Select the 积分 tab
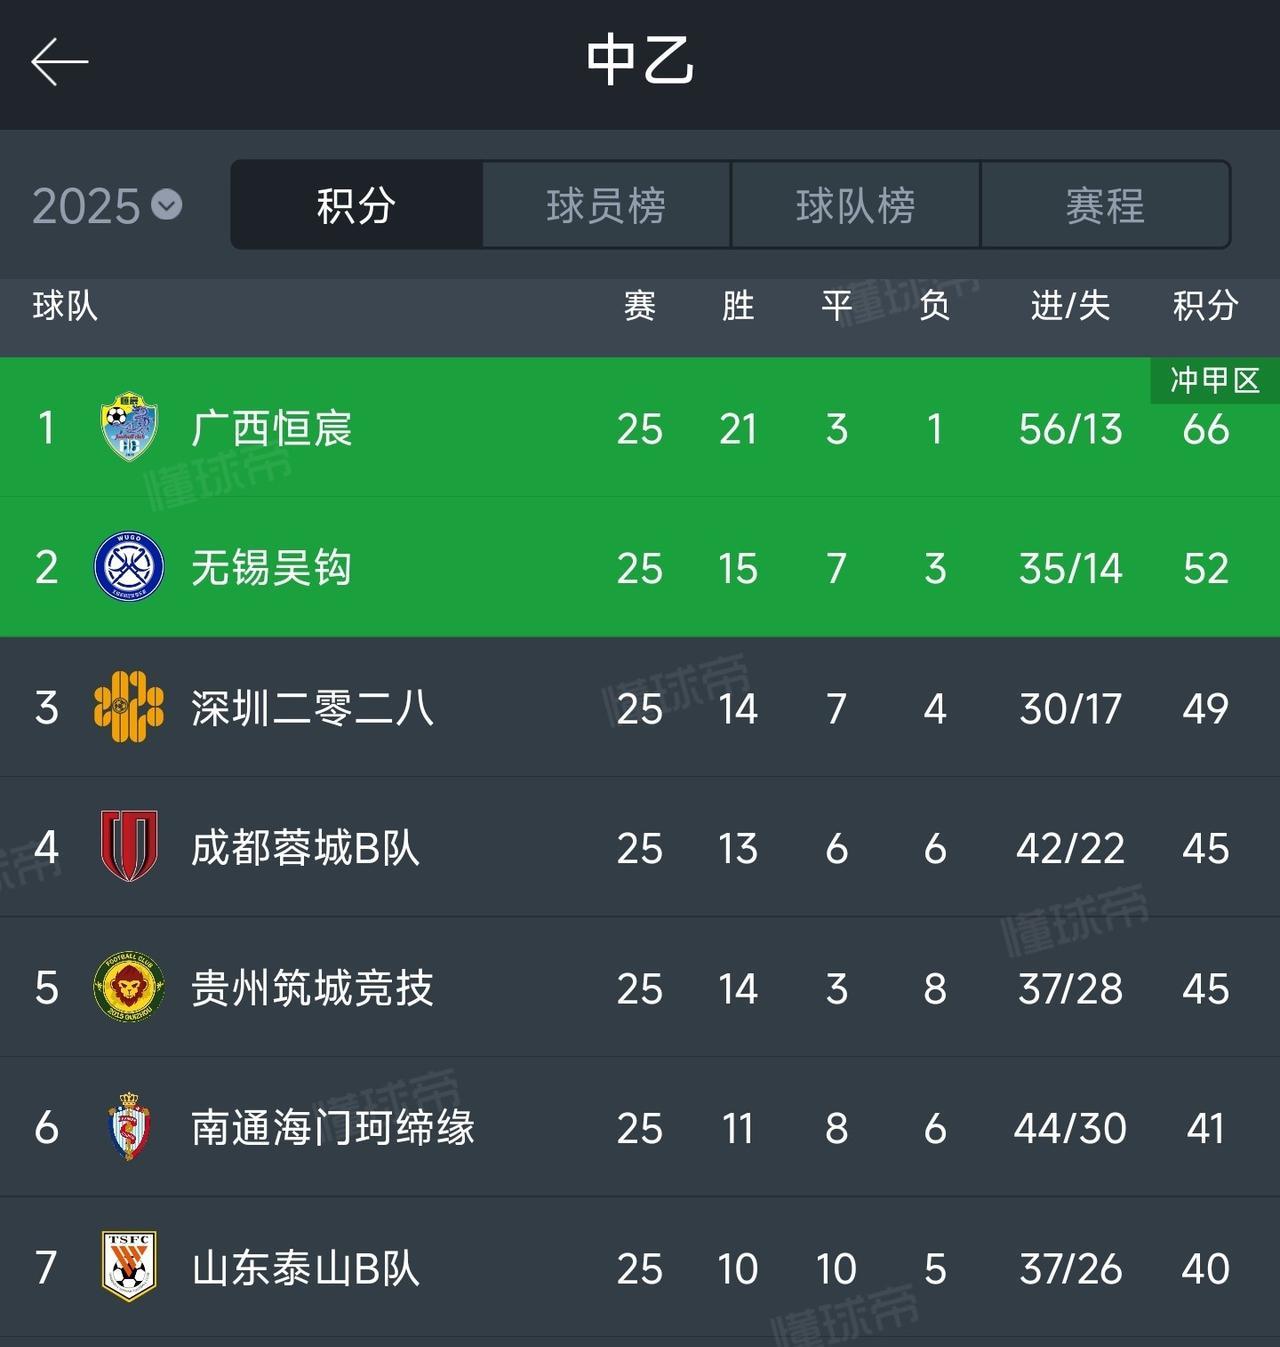Image resolution: width=1280 pixels, height=1347 pixels. coord(357,205)
